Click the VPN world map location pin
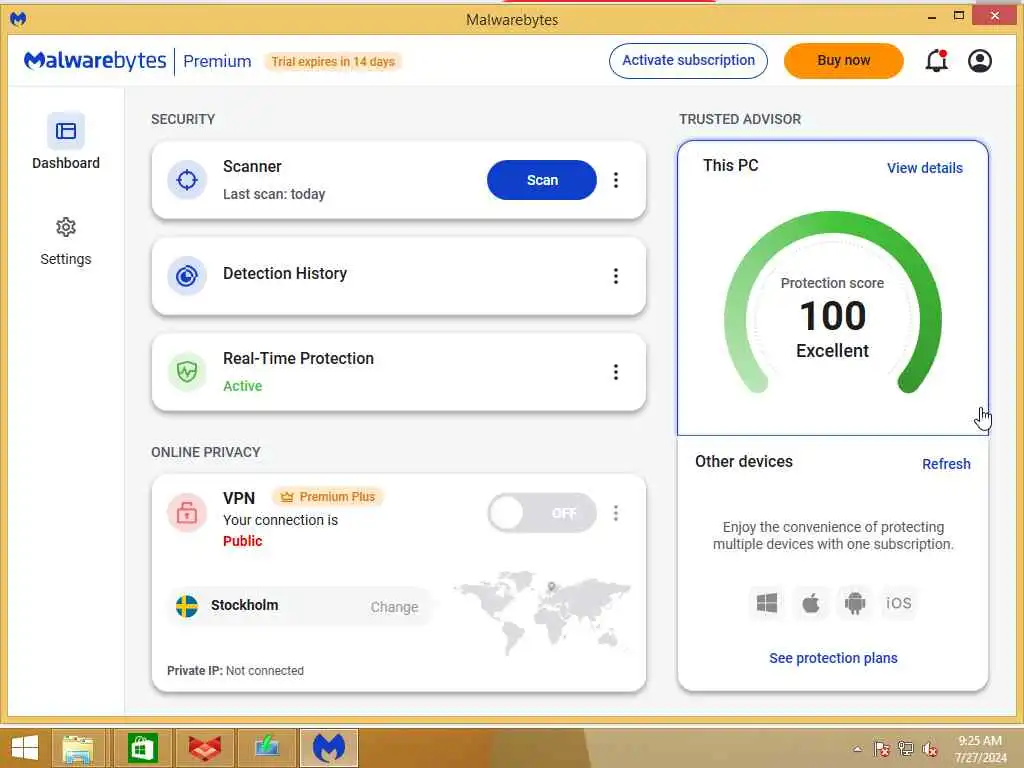Screen dimensions: 1024x768 551,586
